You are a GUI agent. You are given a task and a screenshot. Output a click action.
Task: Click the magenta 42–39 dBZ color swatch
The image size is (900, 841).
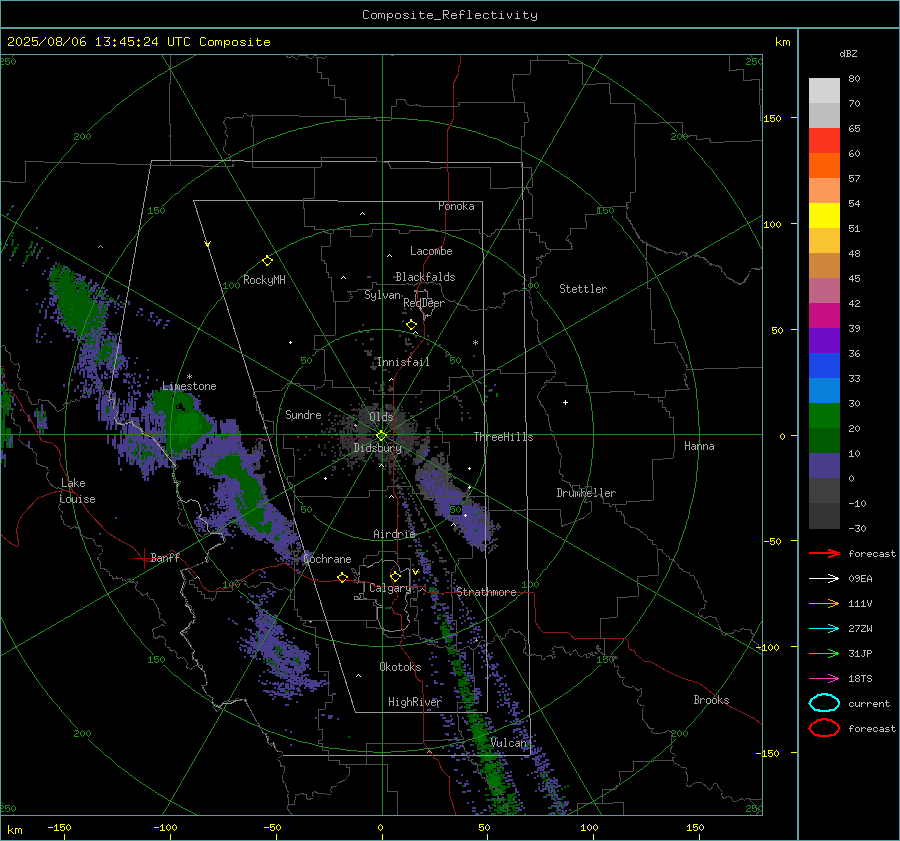point(824,316)
